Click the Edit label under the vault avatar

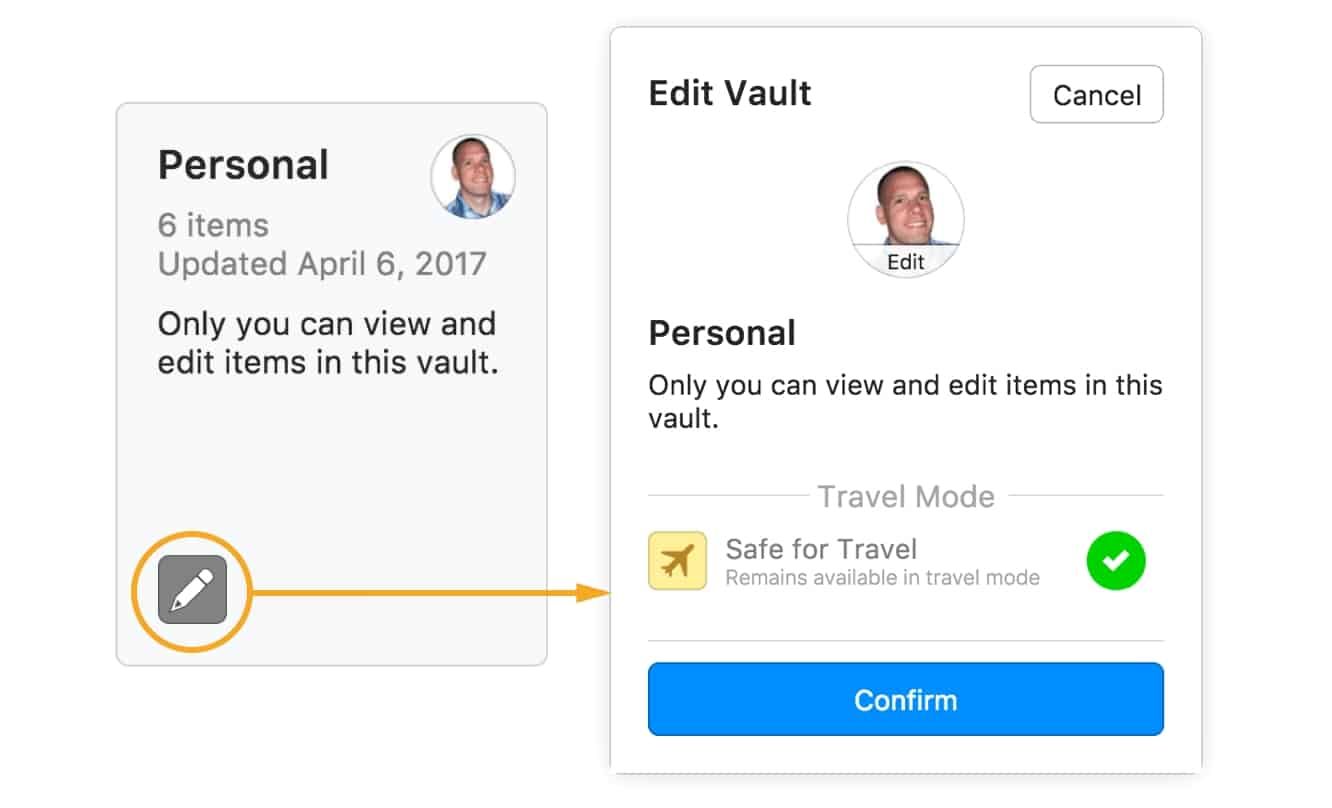905,262
